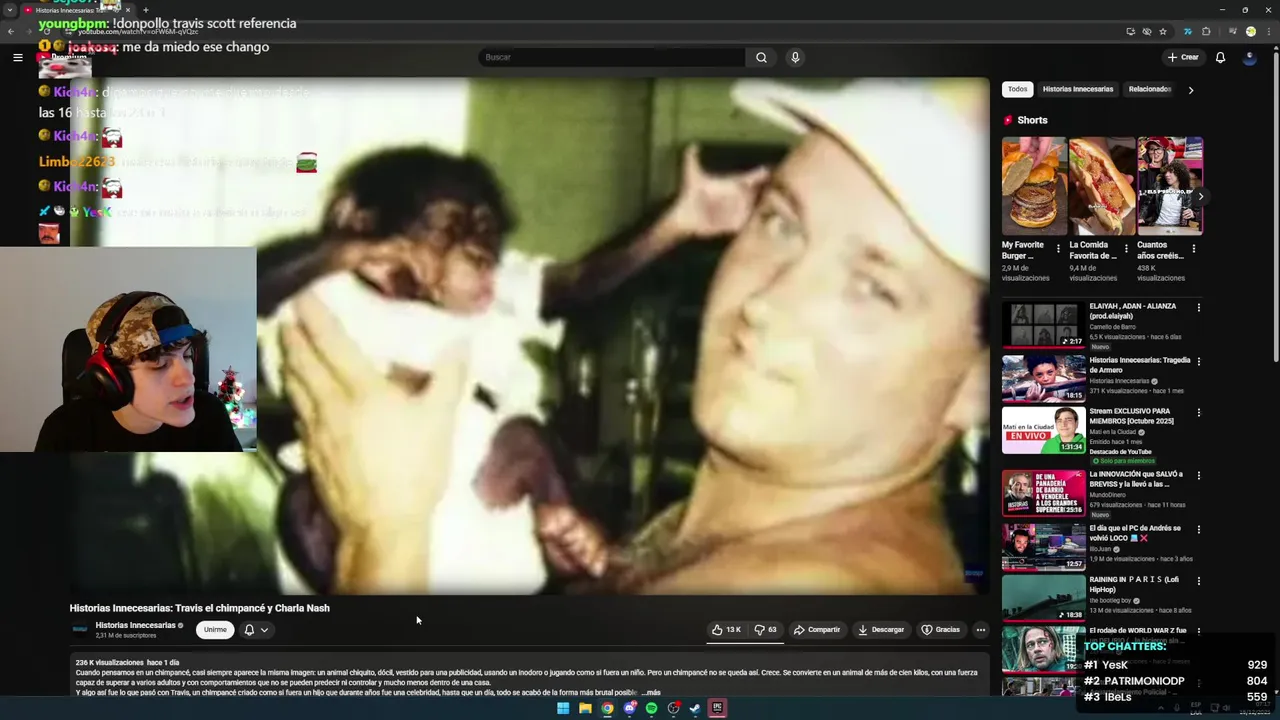The height and width of the screenshot is (720, 1280).
Task: Open the notifications bell in header
Action: [x=1220, y=57]
